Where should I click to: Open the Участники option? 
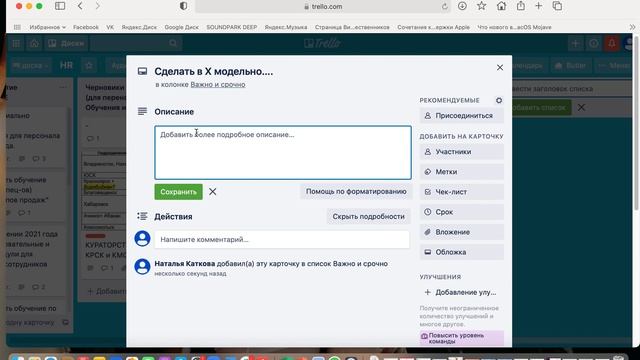coord(461,151)
